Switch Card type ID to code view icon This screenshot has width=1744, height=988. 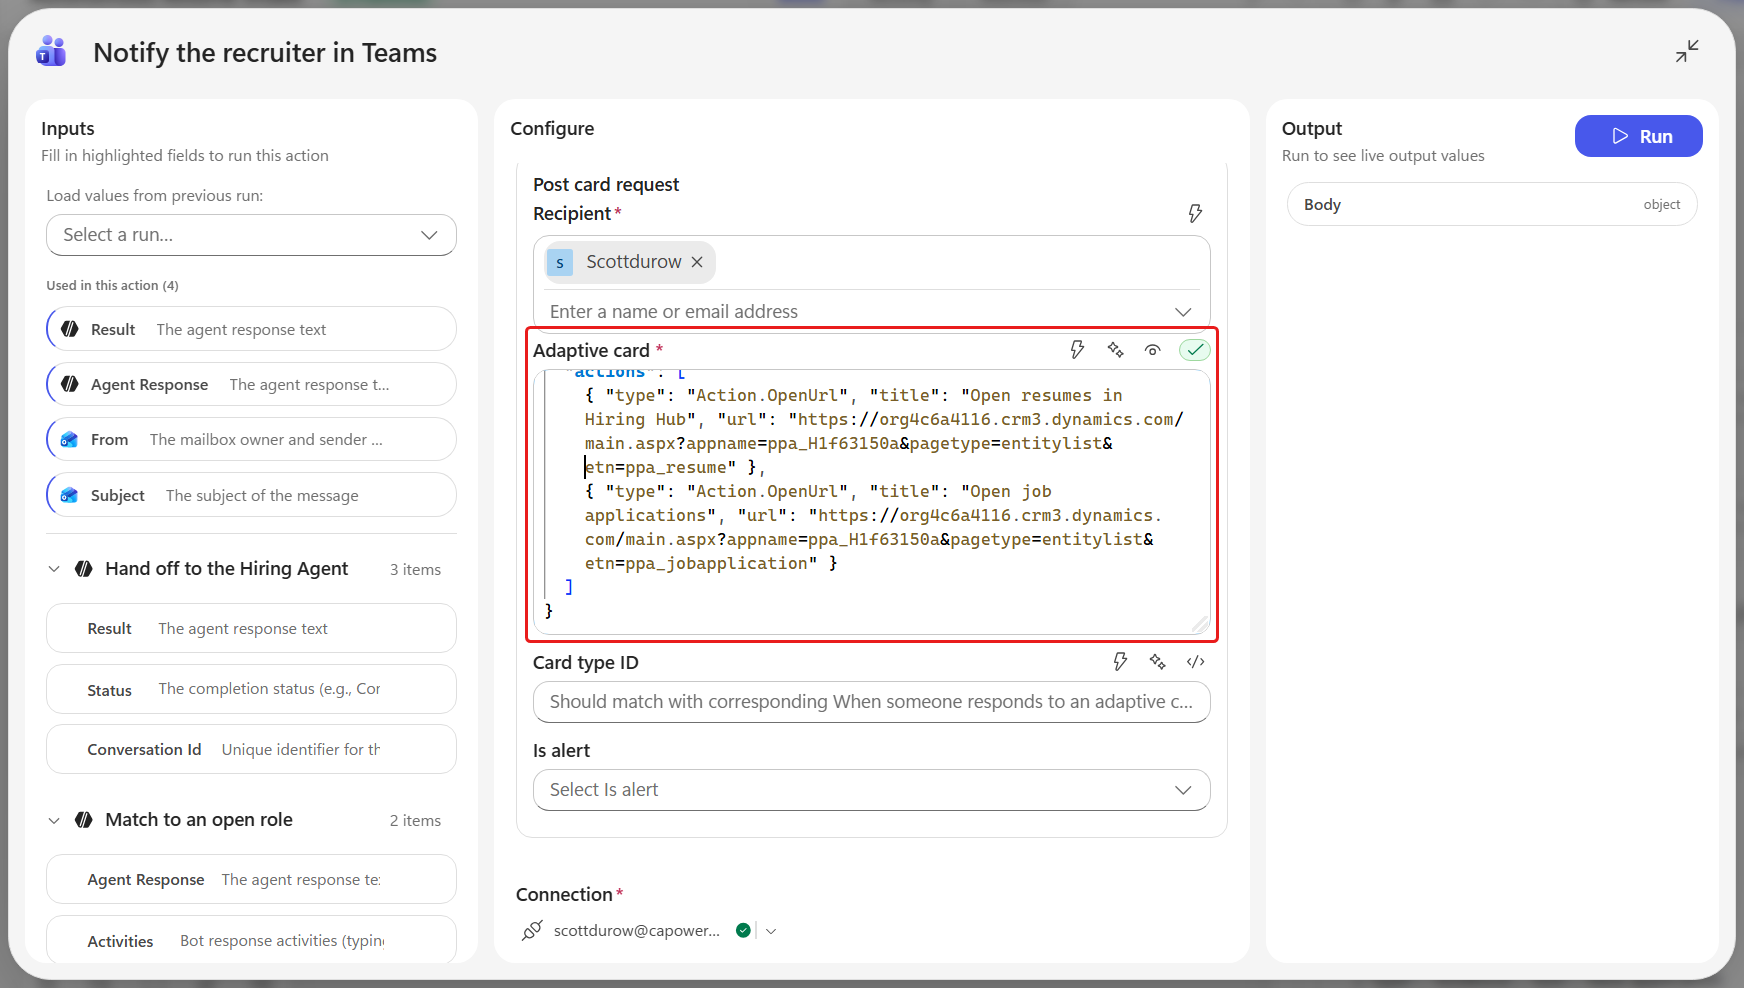(1196, 662)
